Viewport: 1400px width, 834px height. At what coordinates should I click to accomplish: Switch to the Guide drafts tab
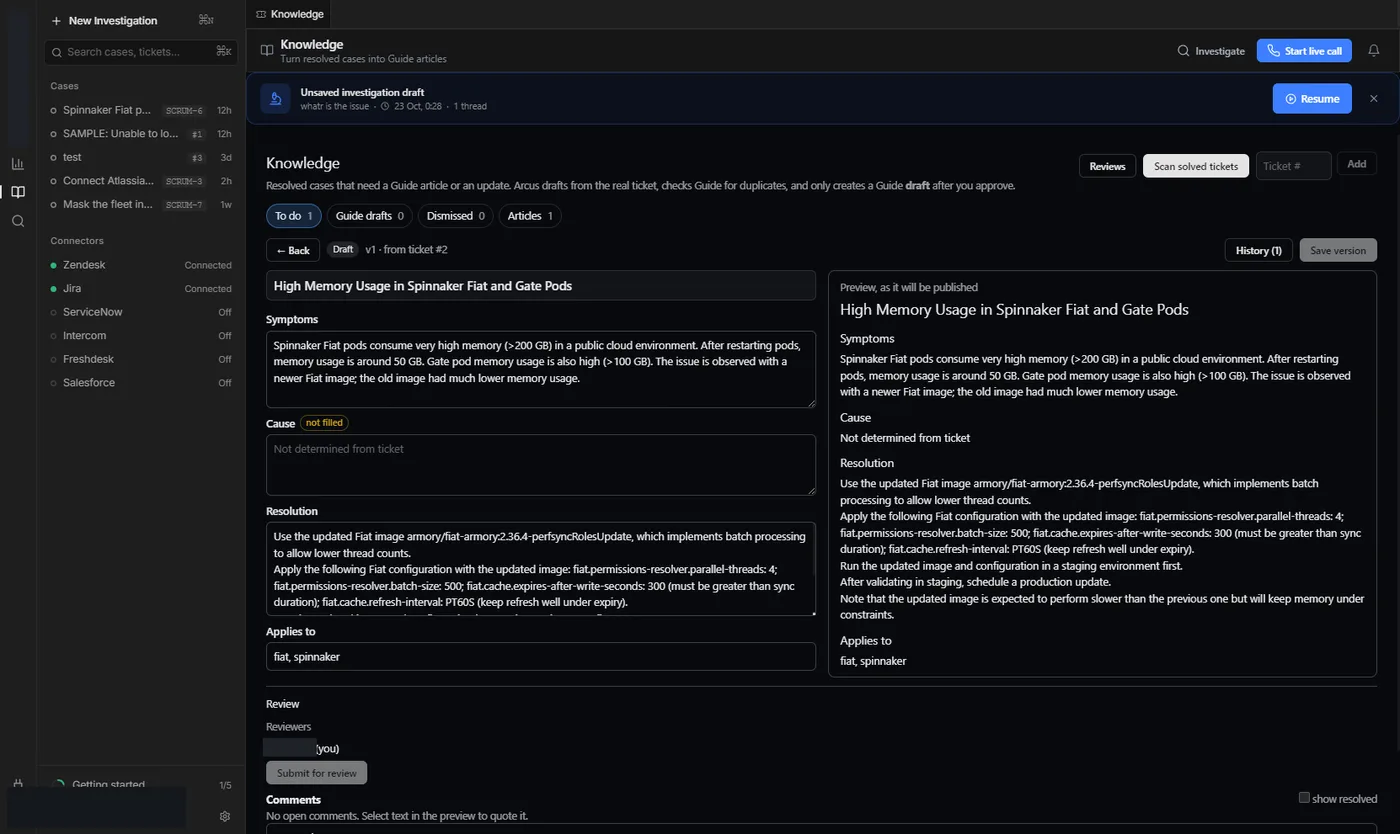tap(370, 216)
